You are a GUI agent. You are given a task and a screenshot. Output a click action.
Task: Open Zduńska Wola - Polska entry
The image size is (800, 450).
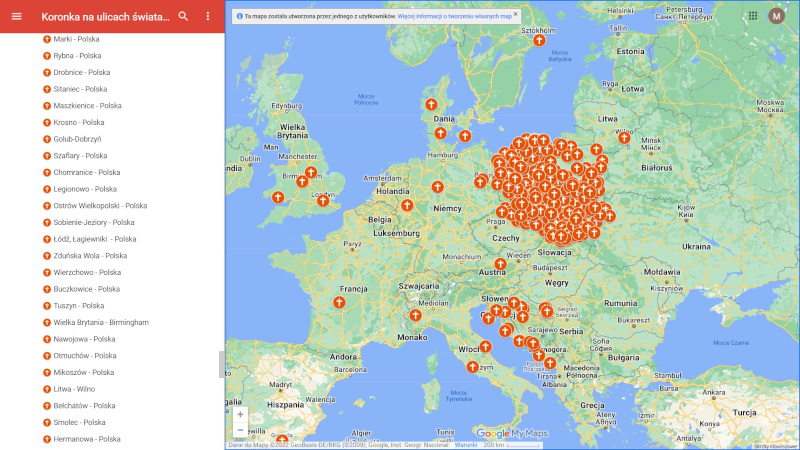click(90, 256)
